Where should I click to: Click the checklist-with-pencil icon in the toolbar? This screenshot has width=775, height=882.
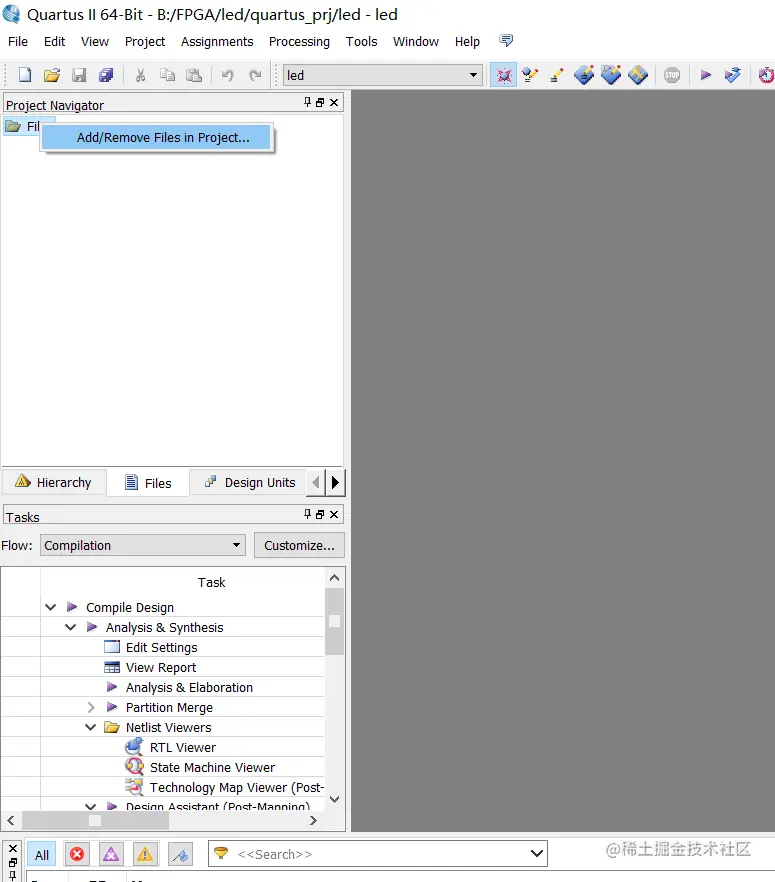pos(530,75)
